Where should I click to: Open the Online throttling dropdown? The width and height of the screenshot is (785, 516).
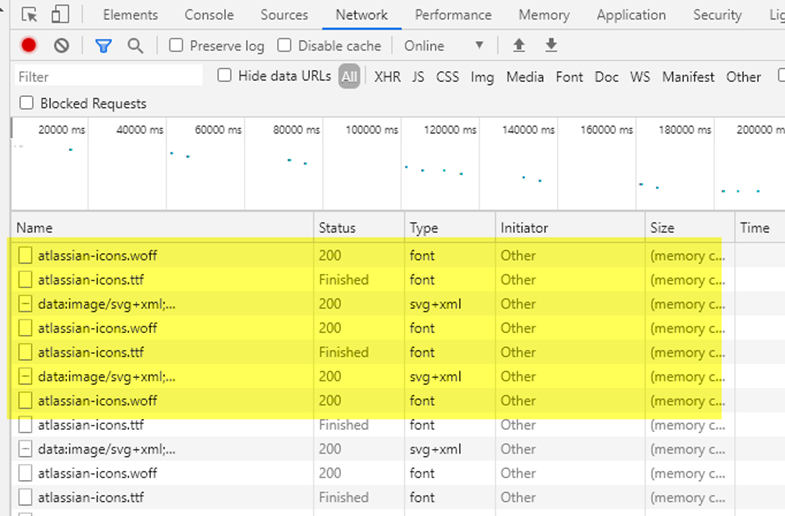pos(444,46)
